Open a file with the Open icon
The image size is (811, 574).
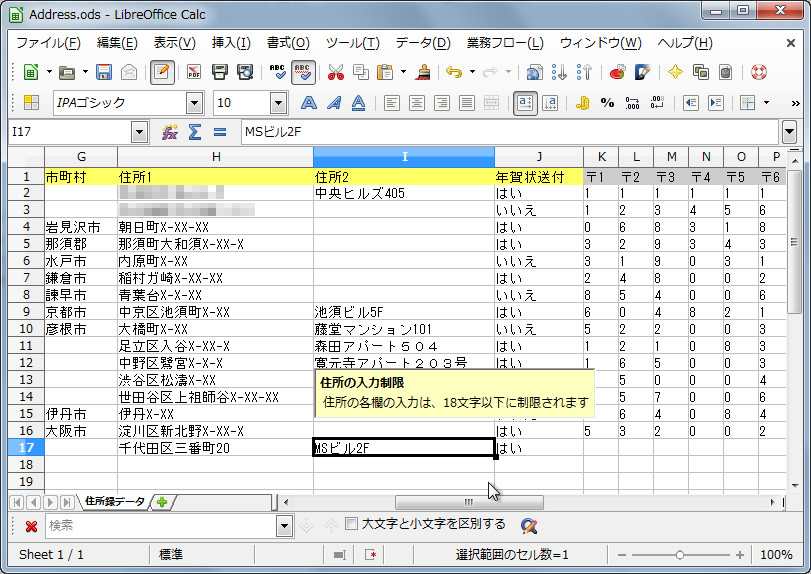pos(67,72)
